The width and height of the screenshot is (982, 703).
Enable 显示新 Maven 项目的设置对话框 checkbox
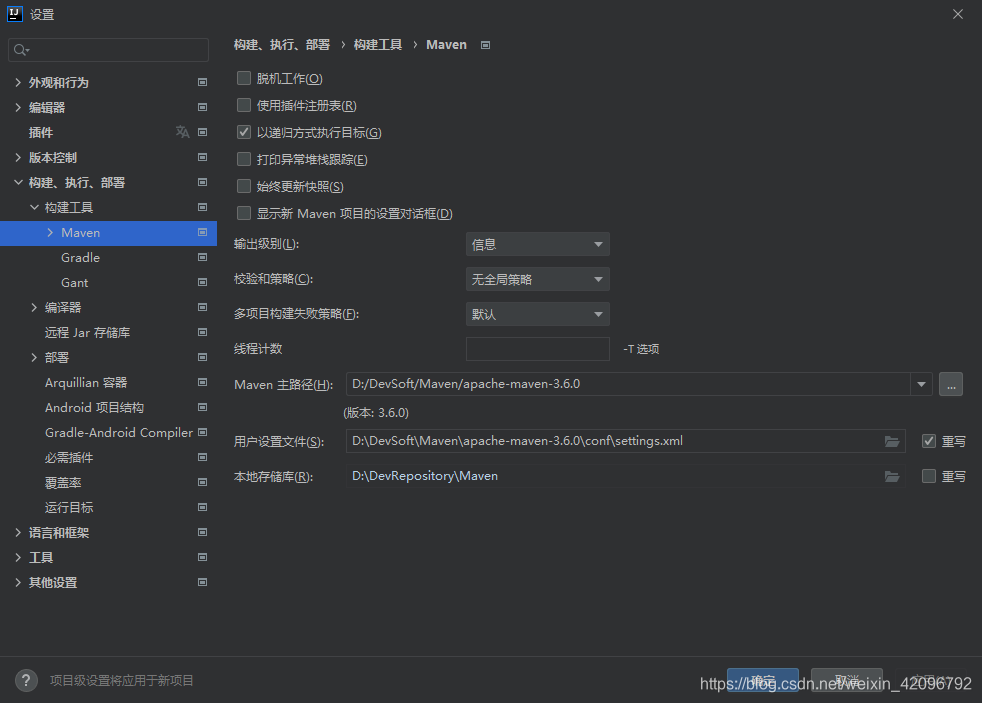tap(244, 213)
